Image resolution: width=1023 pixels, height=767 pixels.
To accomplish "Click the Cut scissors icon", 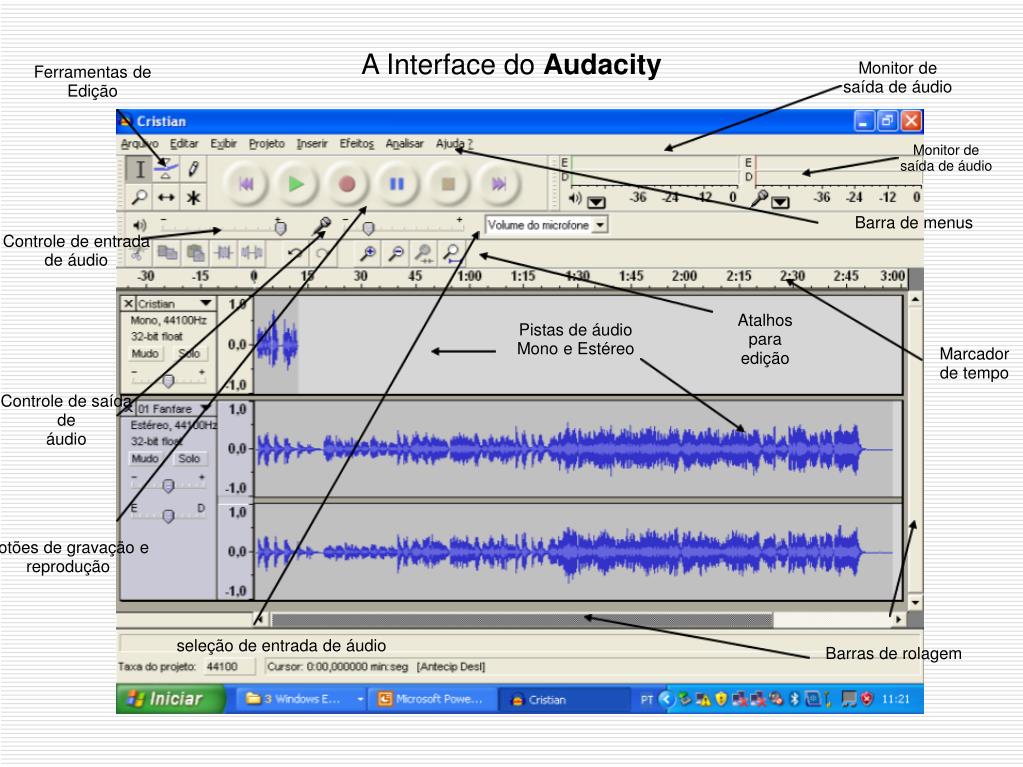I will point(137,252).
